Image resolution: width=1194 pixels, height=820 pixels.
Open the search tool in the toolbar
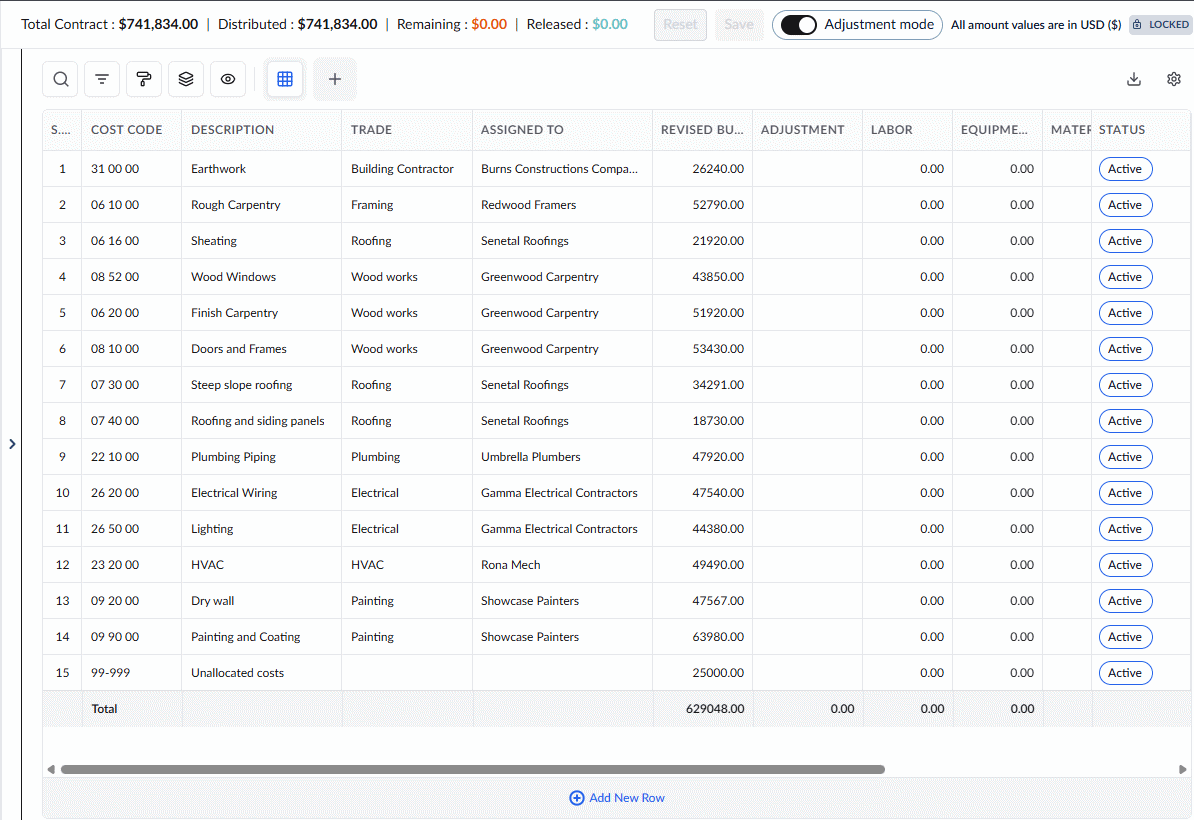pos(60,79)
